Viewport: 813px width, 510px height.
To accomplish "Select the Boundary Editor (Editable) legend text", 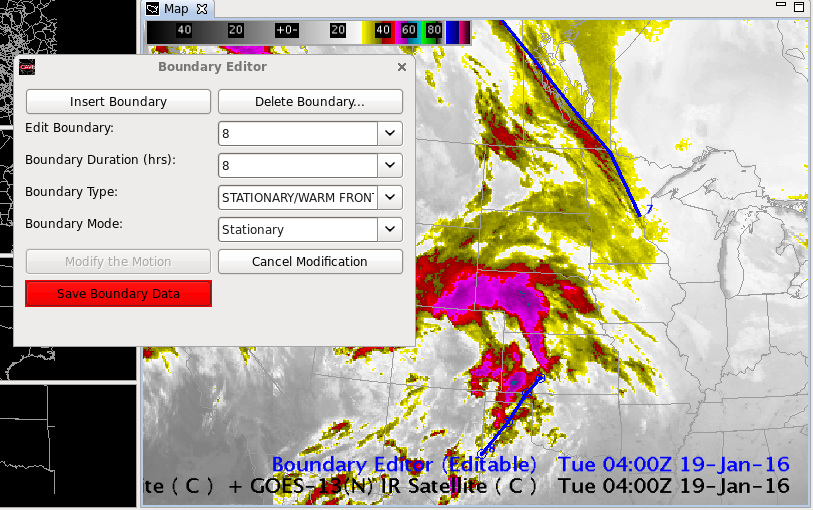I will tap(404, 464).
